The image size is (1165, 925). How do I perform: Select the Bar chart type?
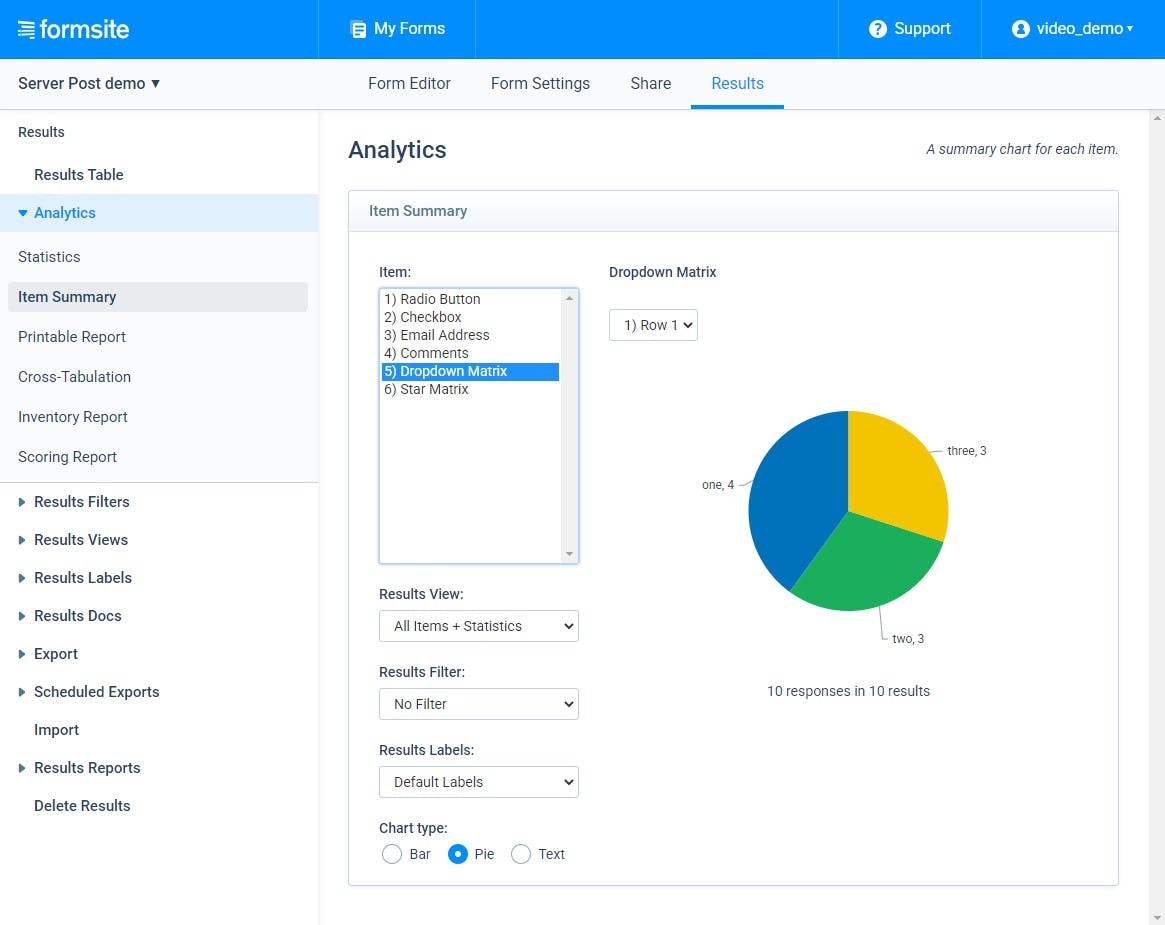pos(392,854)
